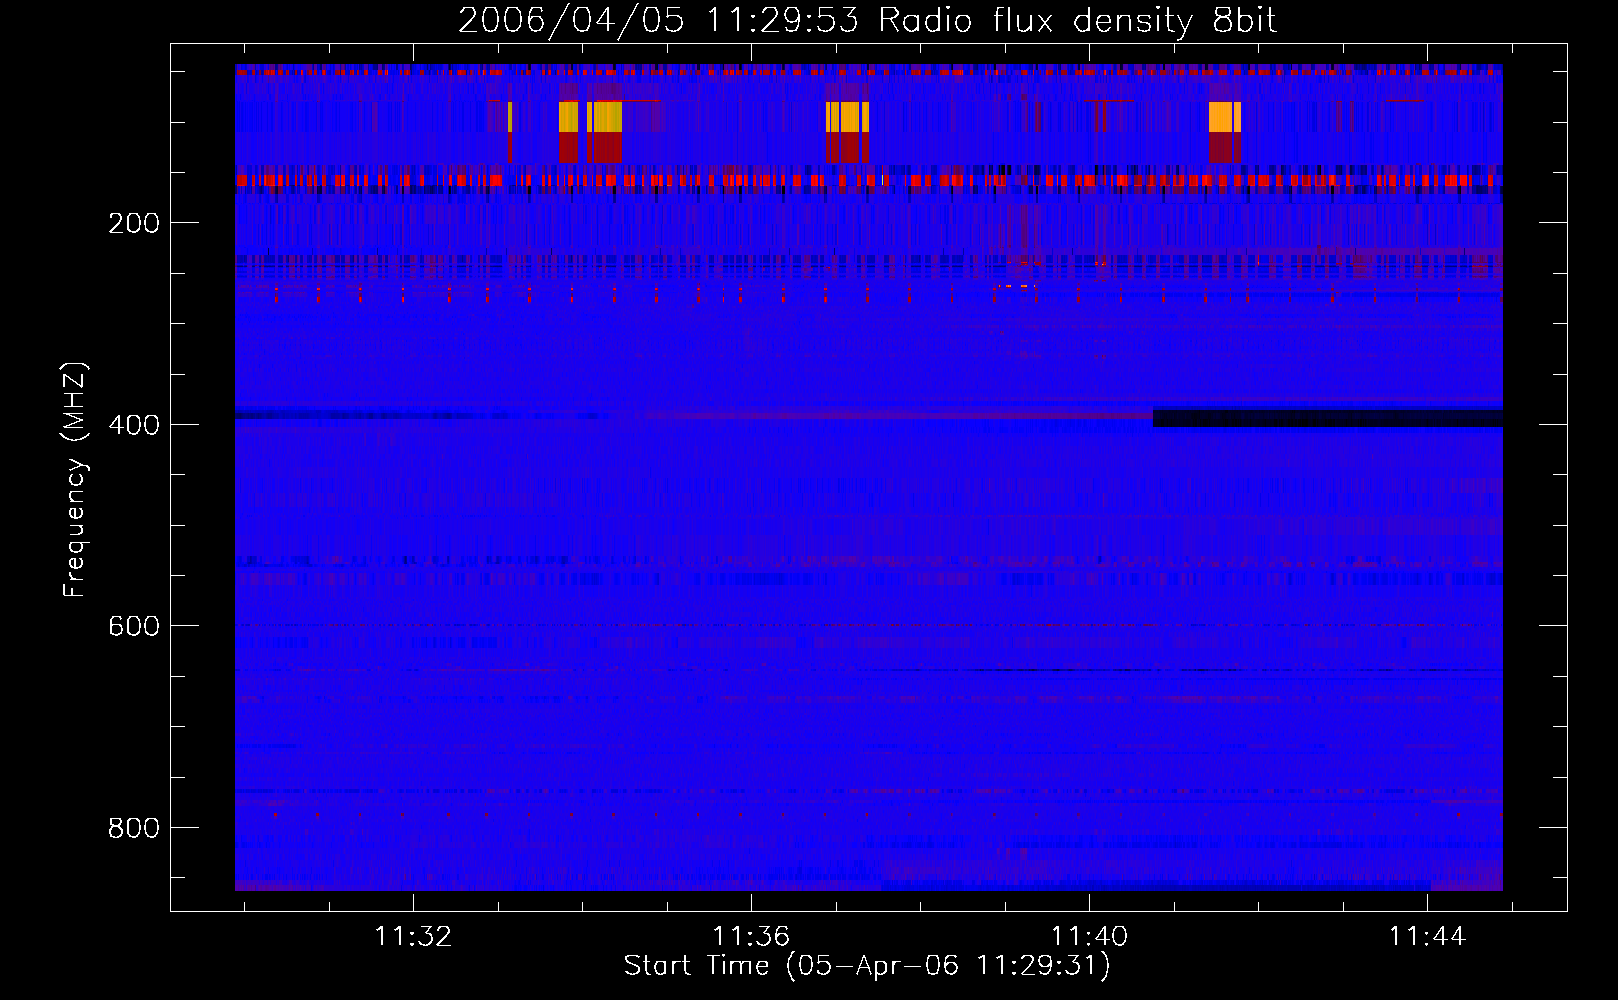Click the 11:40 time tick label
The image size is (1618, 1000).
click(1089, 936)
